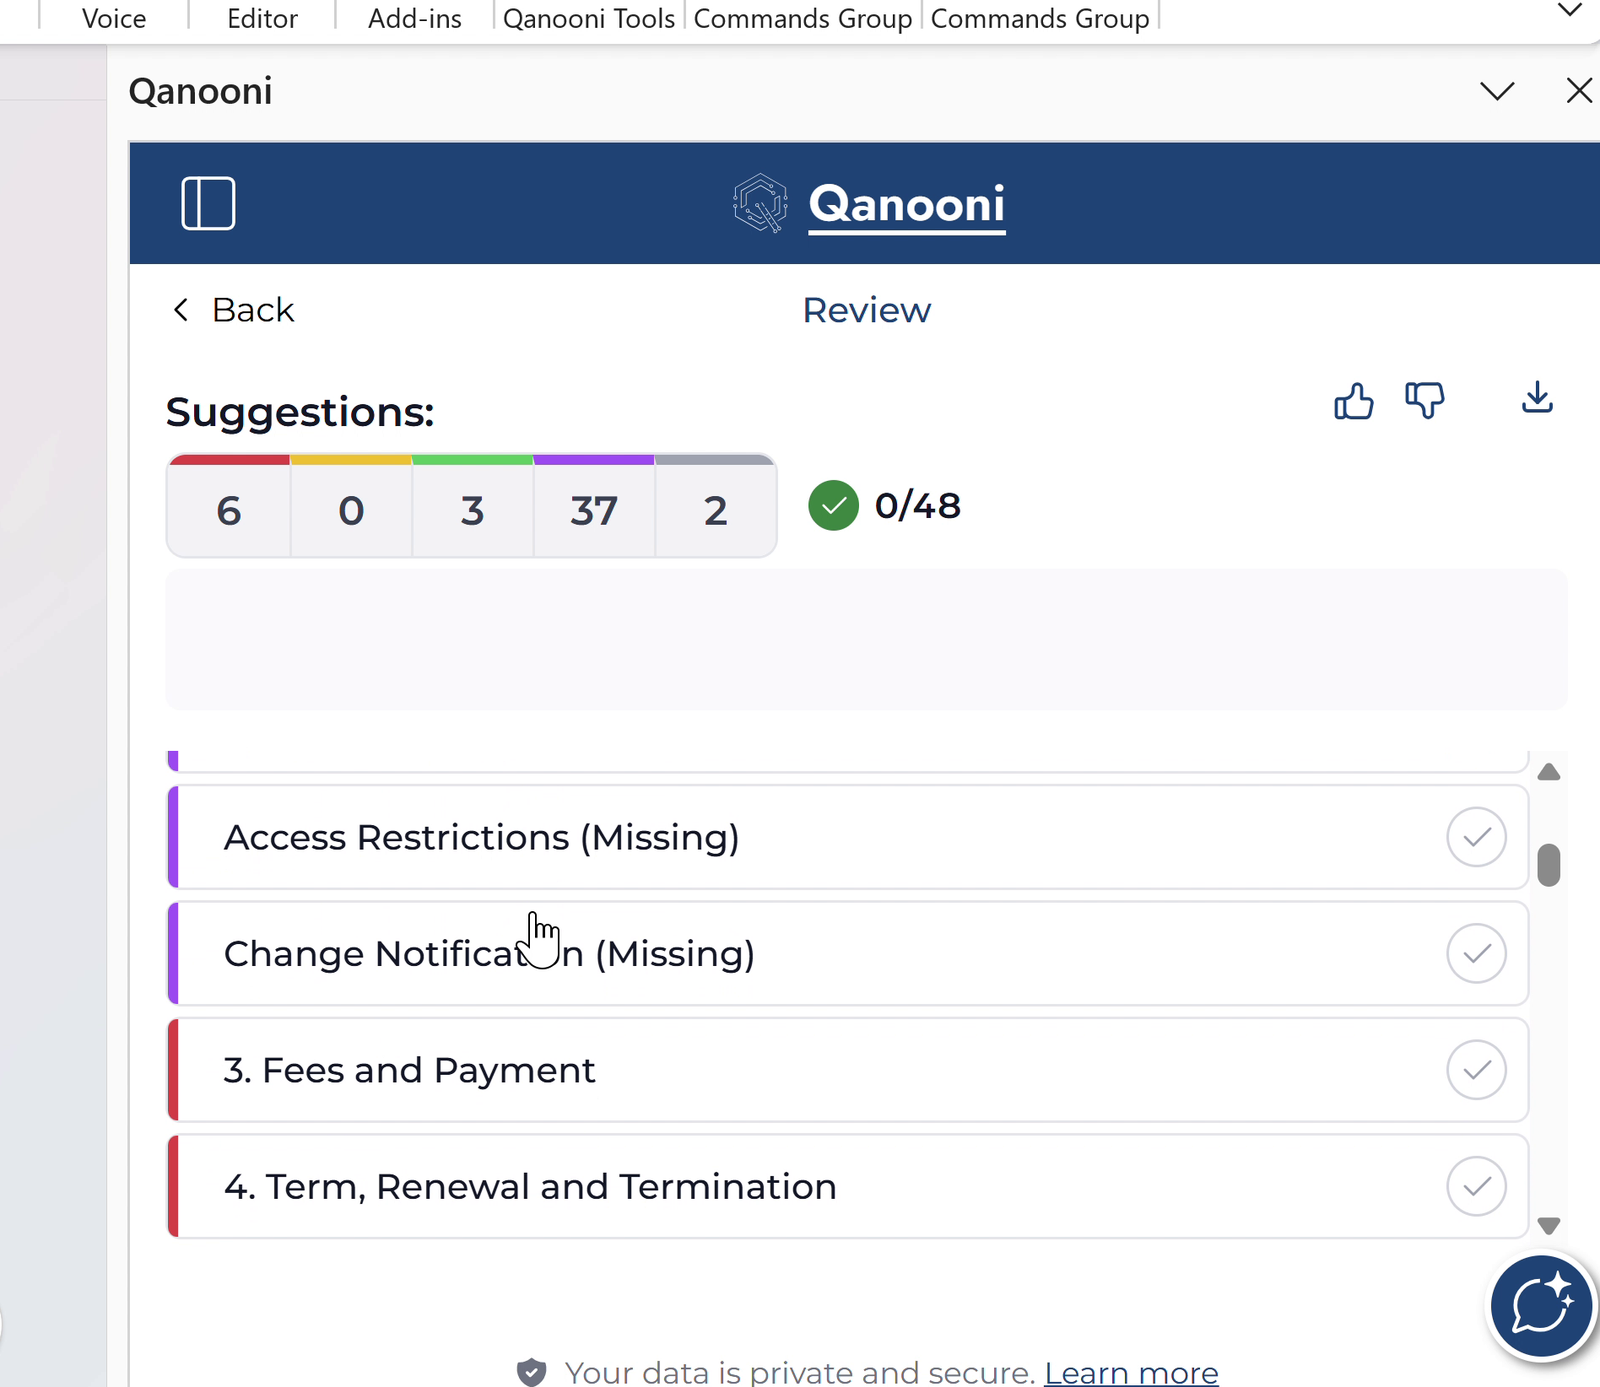Expand Change Notification (Missing) suggestion

point(848,953)
